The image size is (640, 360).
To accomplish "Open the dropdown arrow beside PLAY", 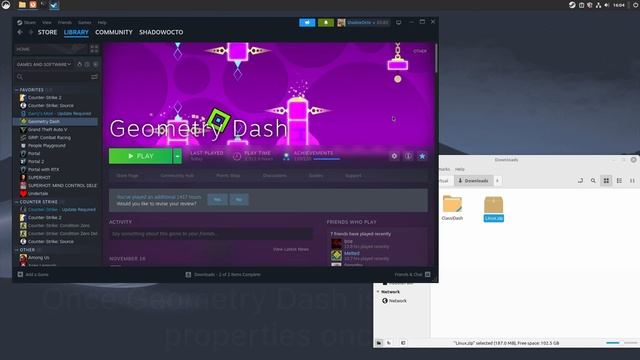I will tap(177, 156).
